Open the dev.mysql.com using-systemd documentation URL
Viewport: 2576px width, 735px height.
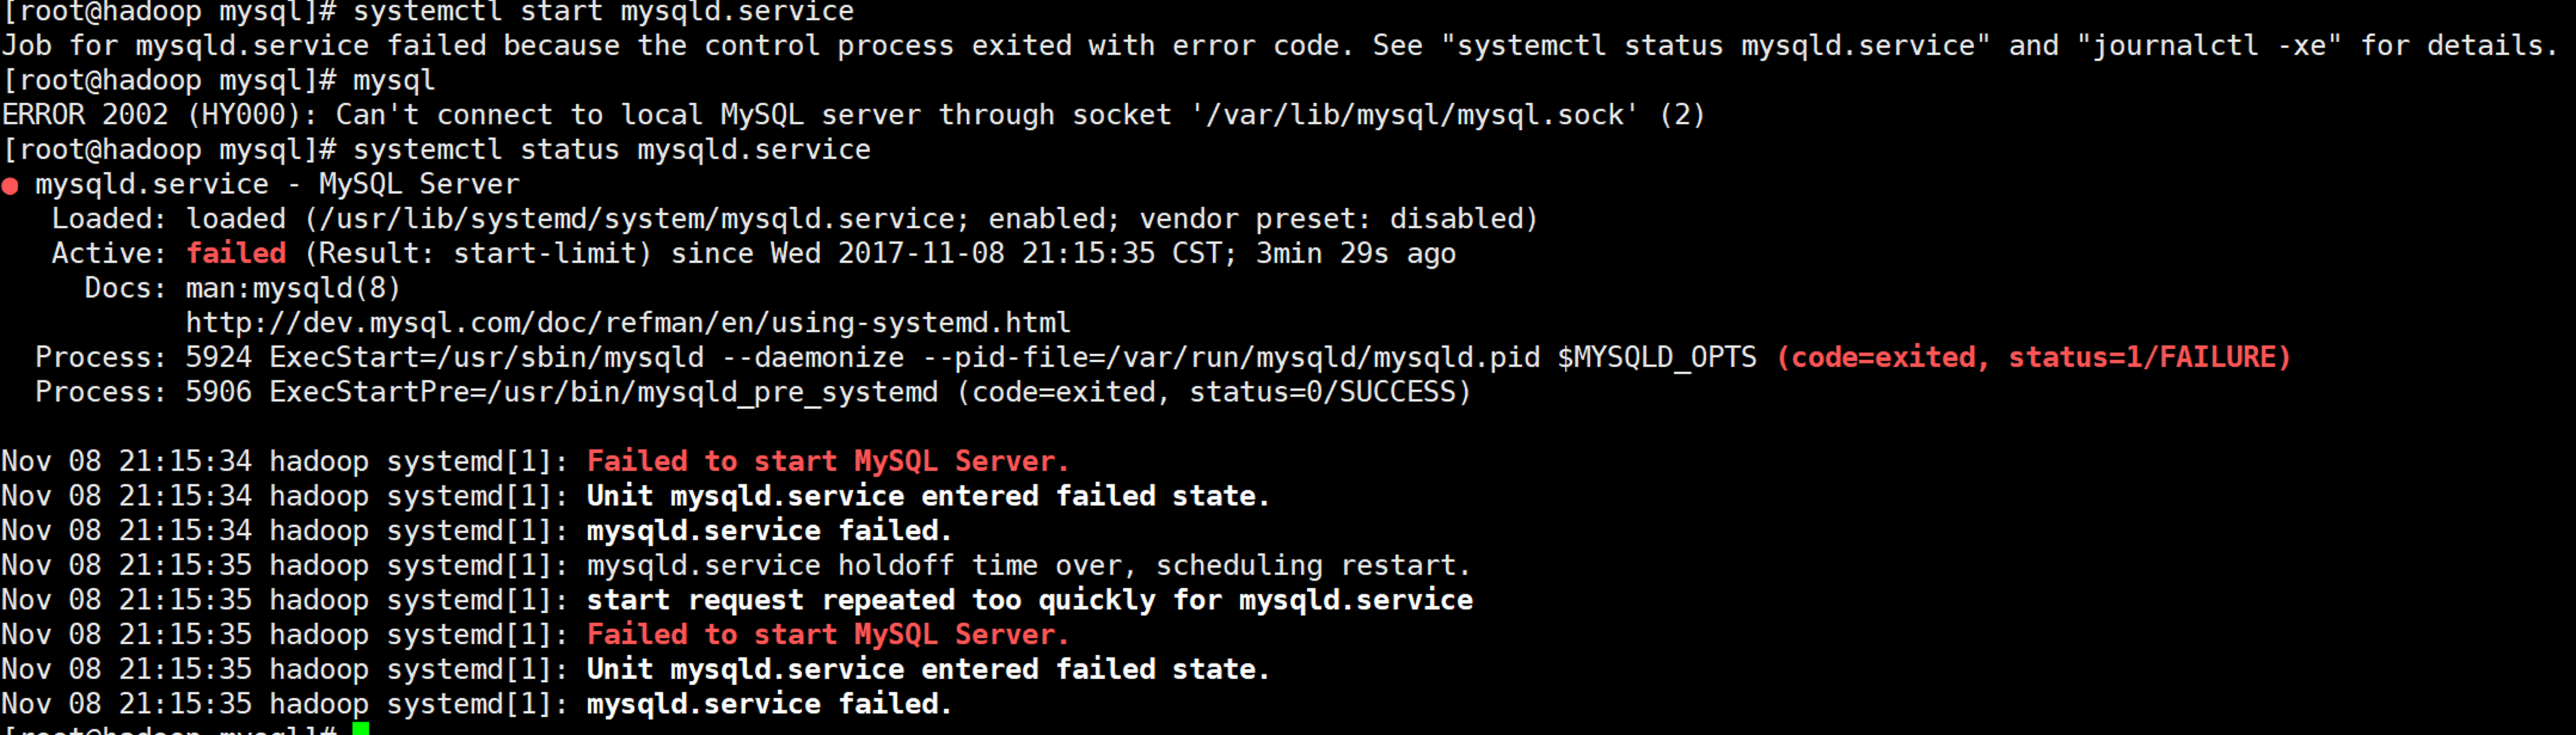[628, 323]
